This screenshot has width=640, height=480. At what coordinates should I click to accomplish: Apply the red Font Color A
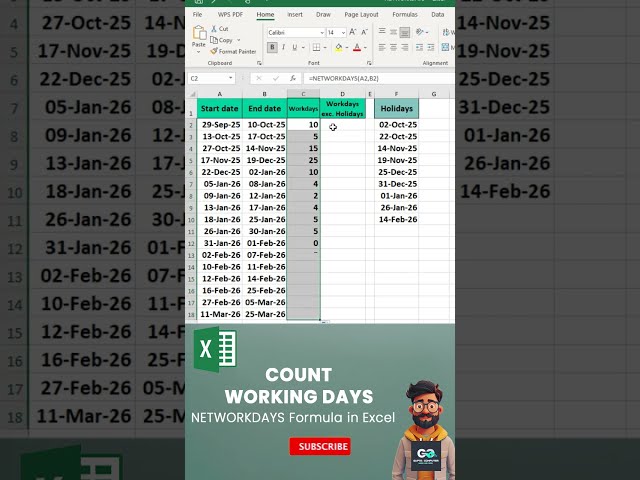tap(357, 48)
